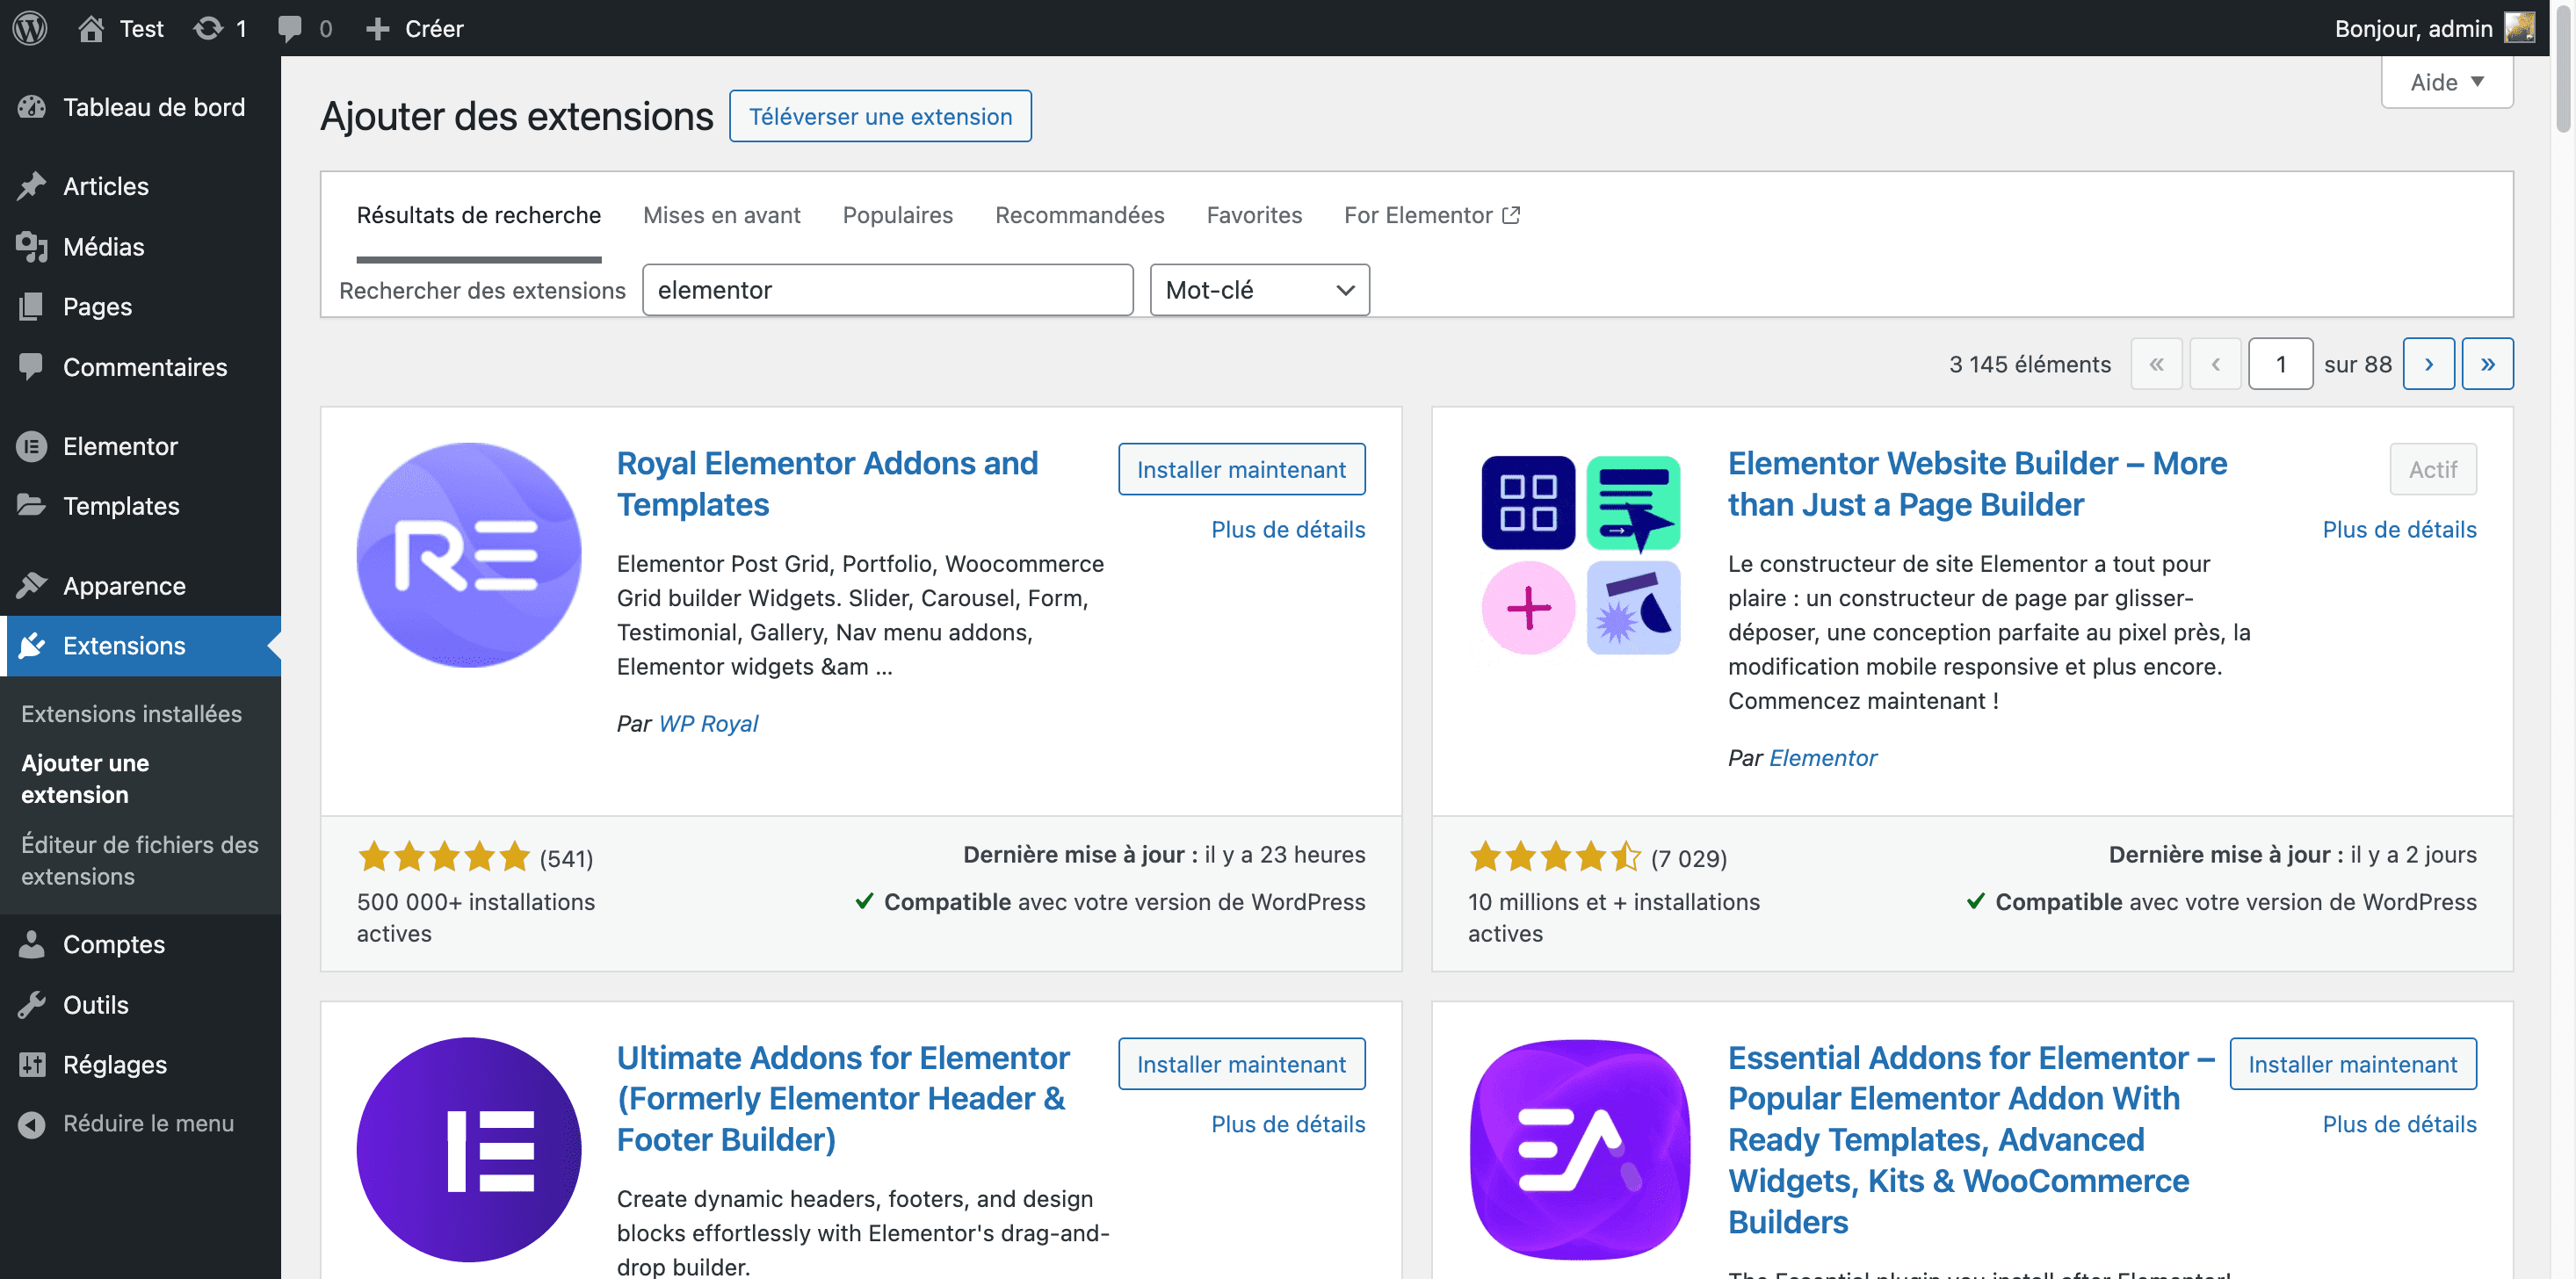Click the Templates folder icon
Viewport: 2576px width, 1279px height.
pyautogui.click(x=32, y=505)
